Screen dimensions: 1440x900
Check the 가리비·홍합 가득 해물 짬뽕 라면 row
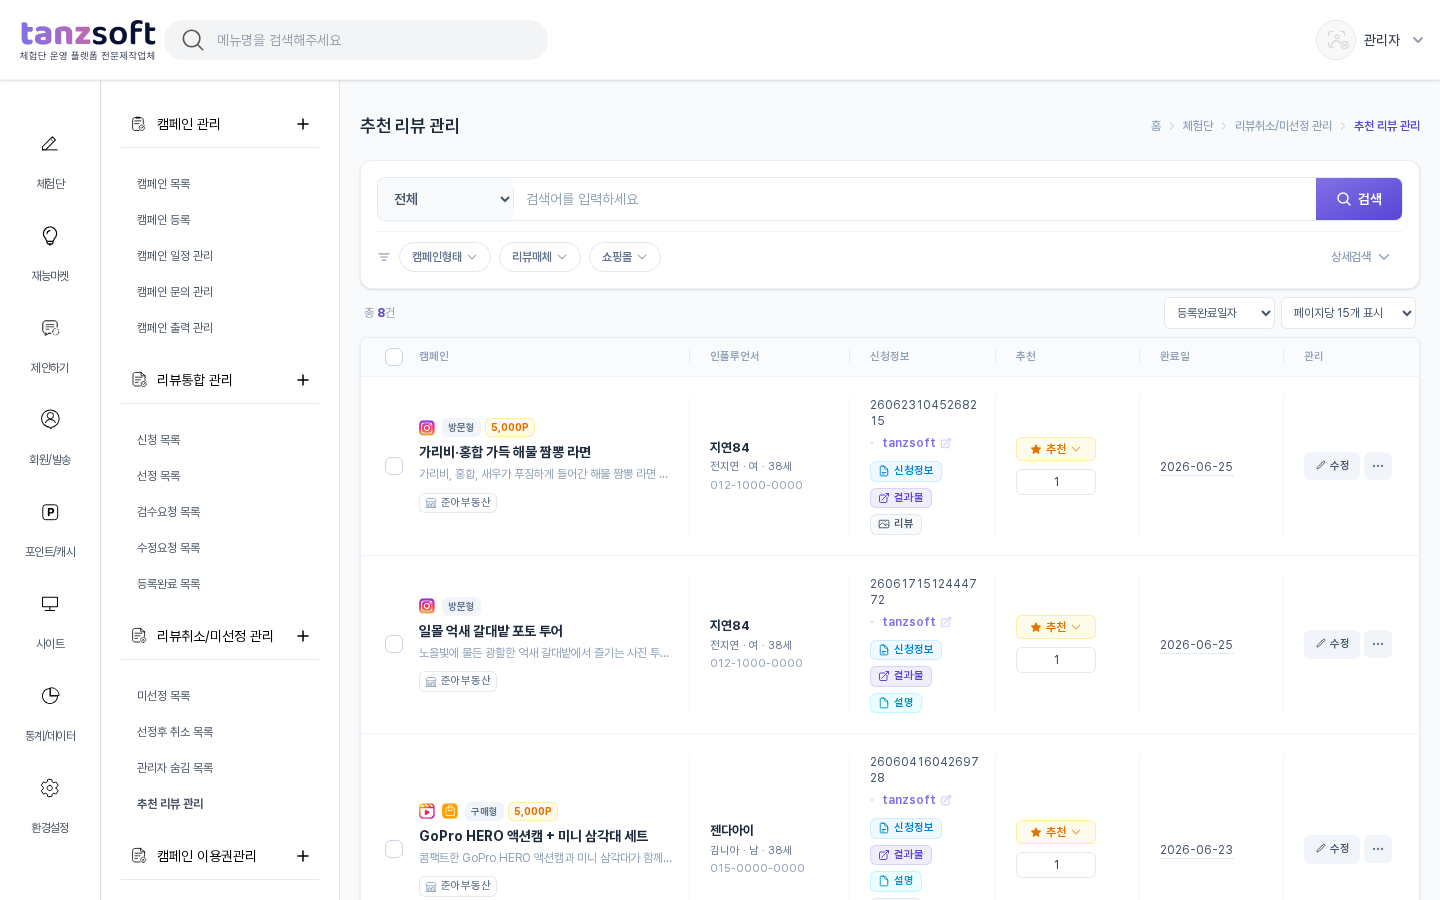click(394, 466)
